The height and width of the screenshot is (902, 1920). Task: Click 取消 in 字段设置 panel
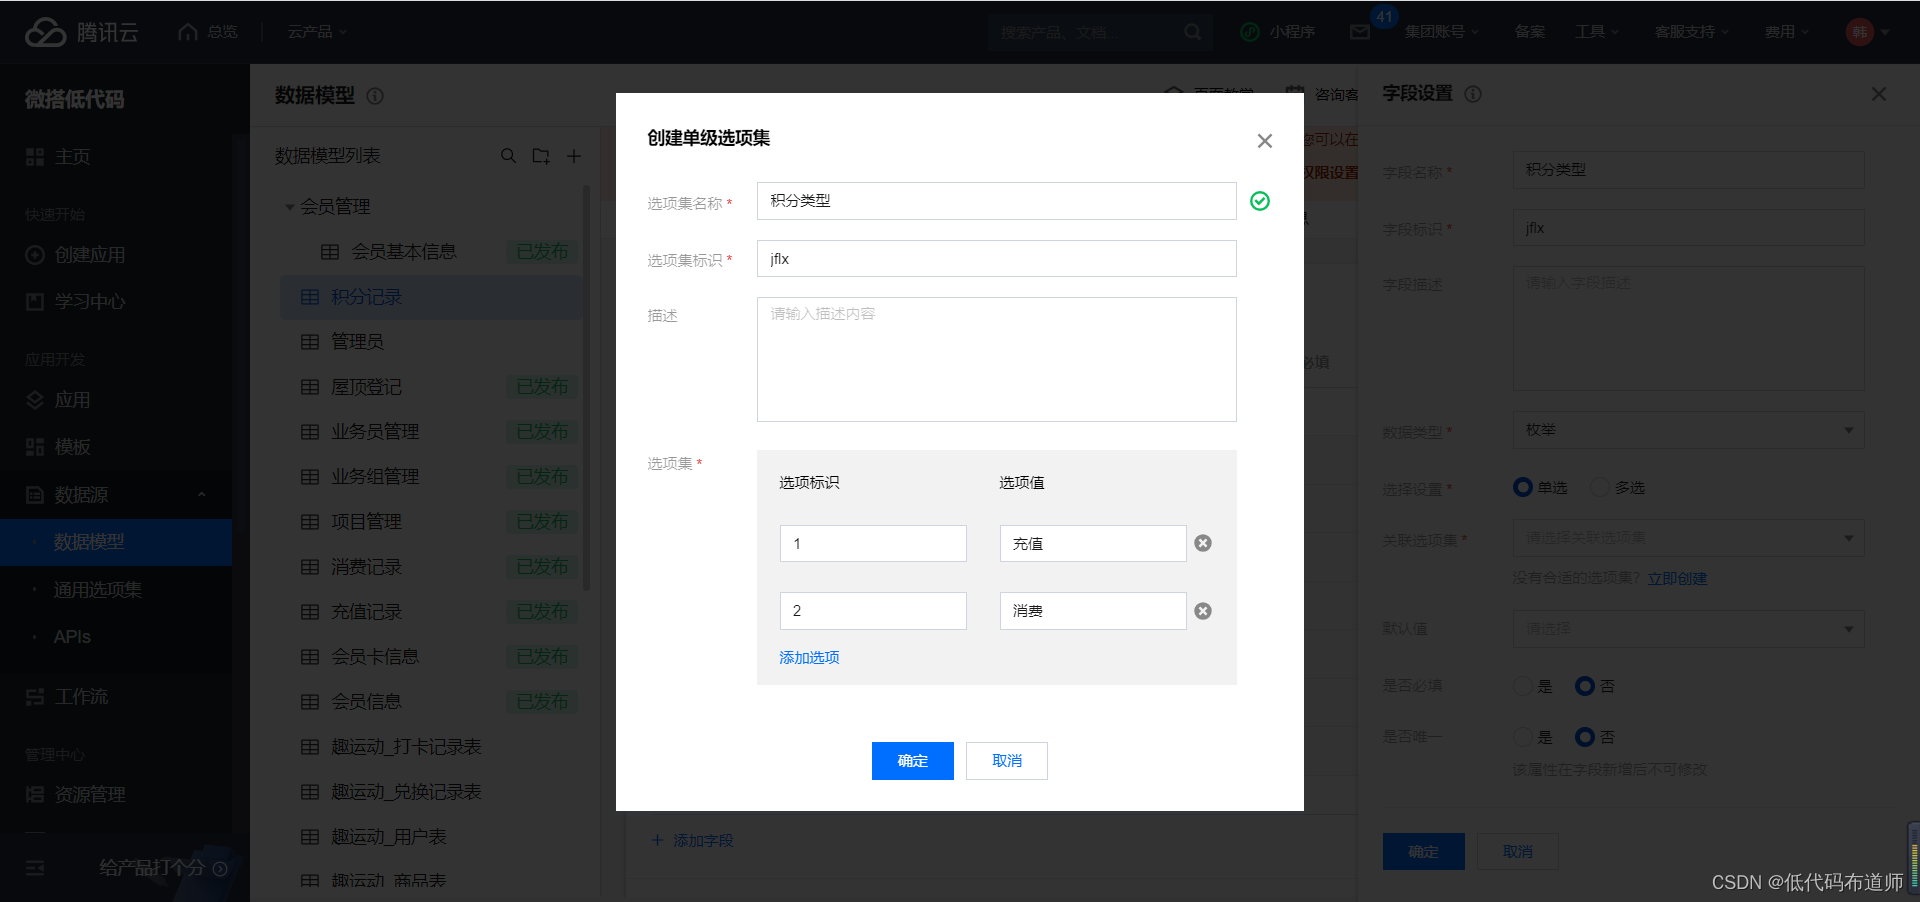(1518, 852)
